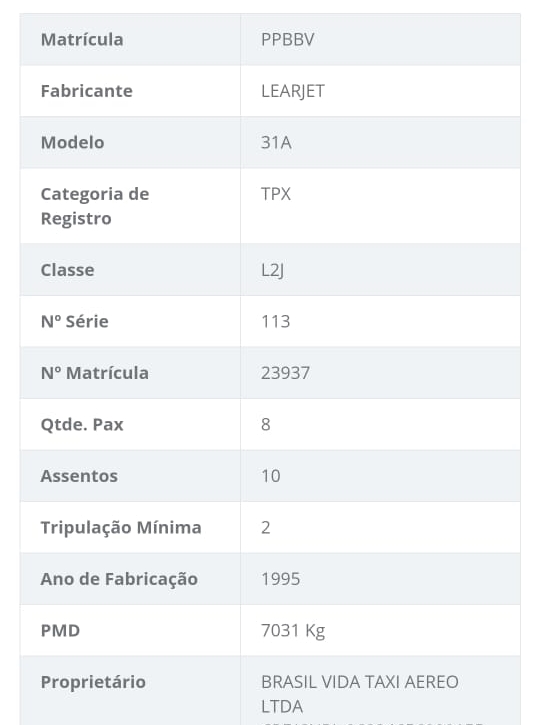Click the Fabricante row label

(x=87, y=91)
